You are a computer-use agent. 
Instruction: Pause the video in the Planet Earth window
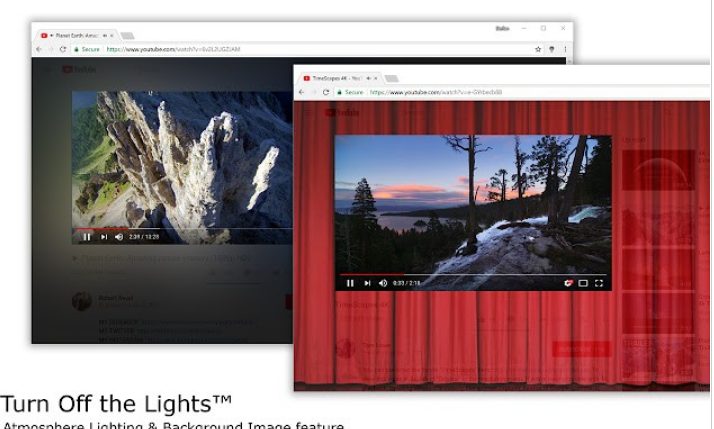coord(87,237)
